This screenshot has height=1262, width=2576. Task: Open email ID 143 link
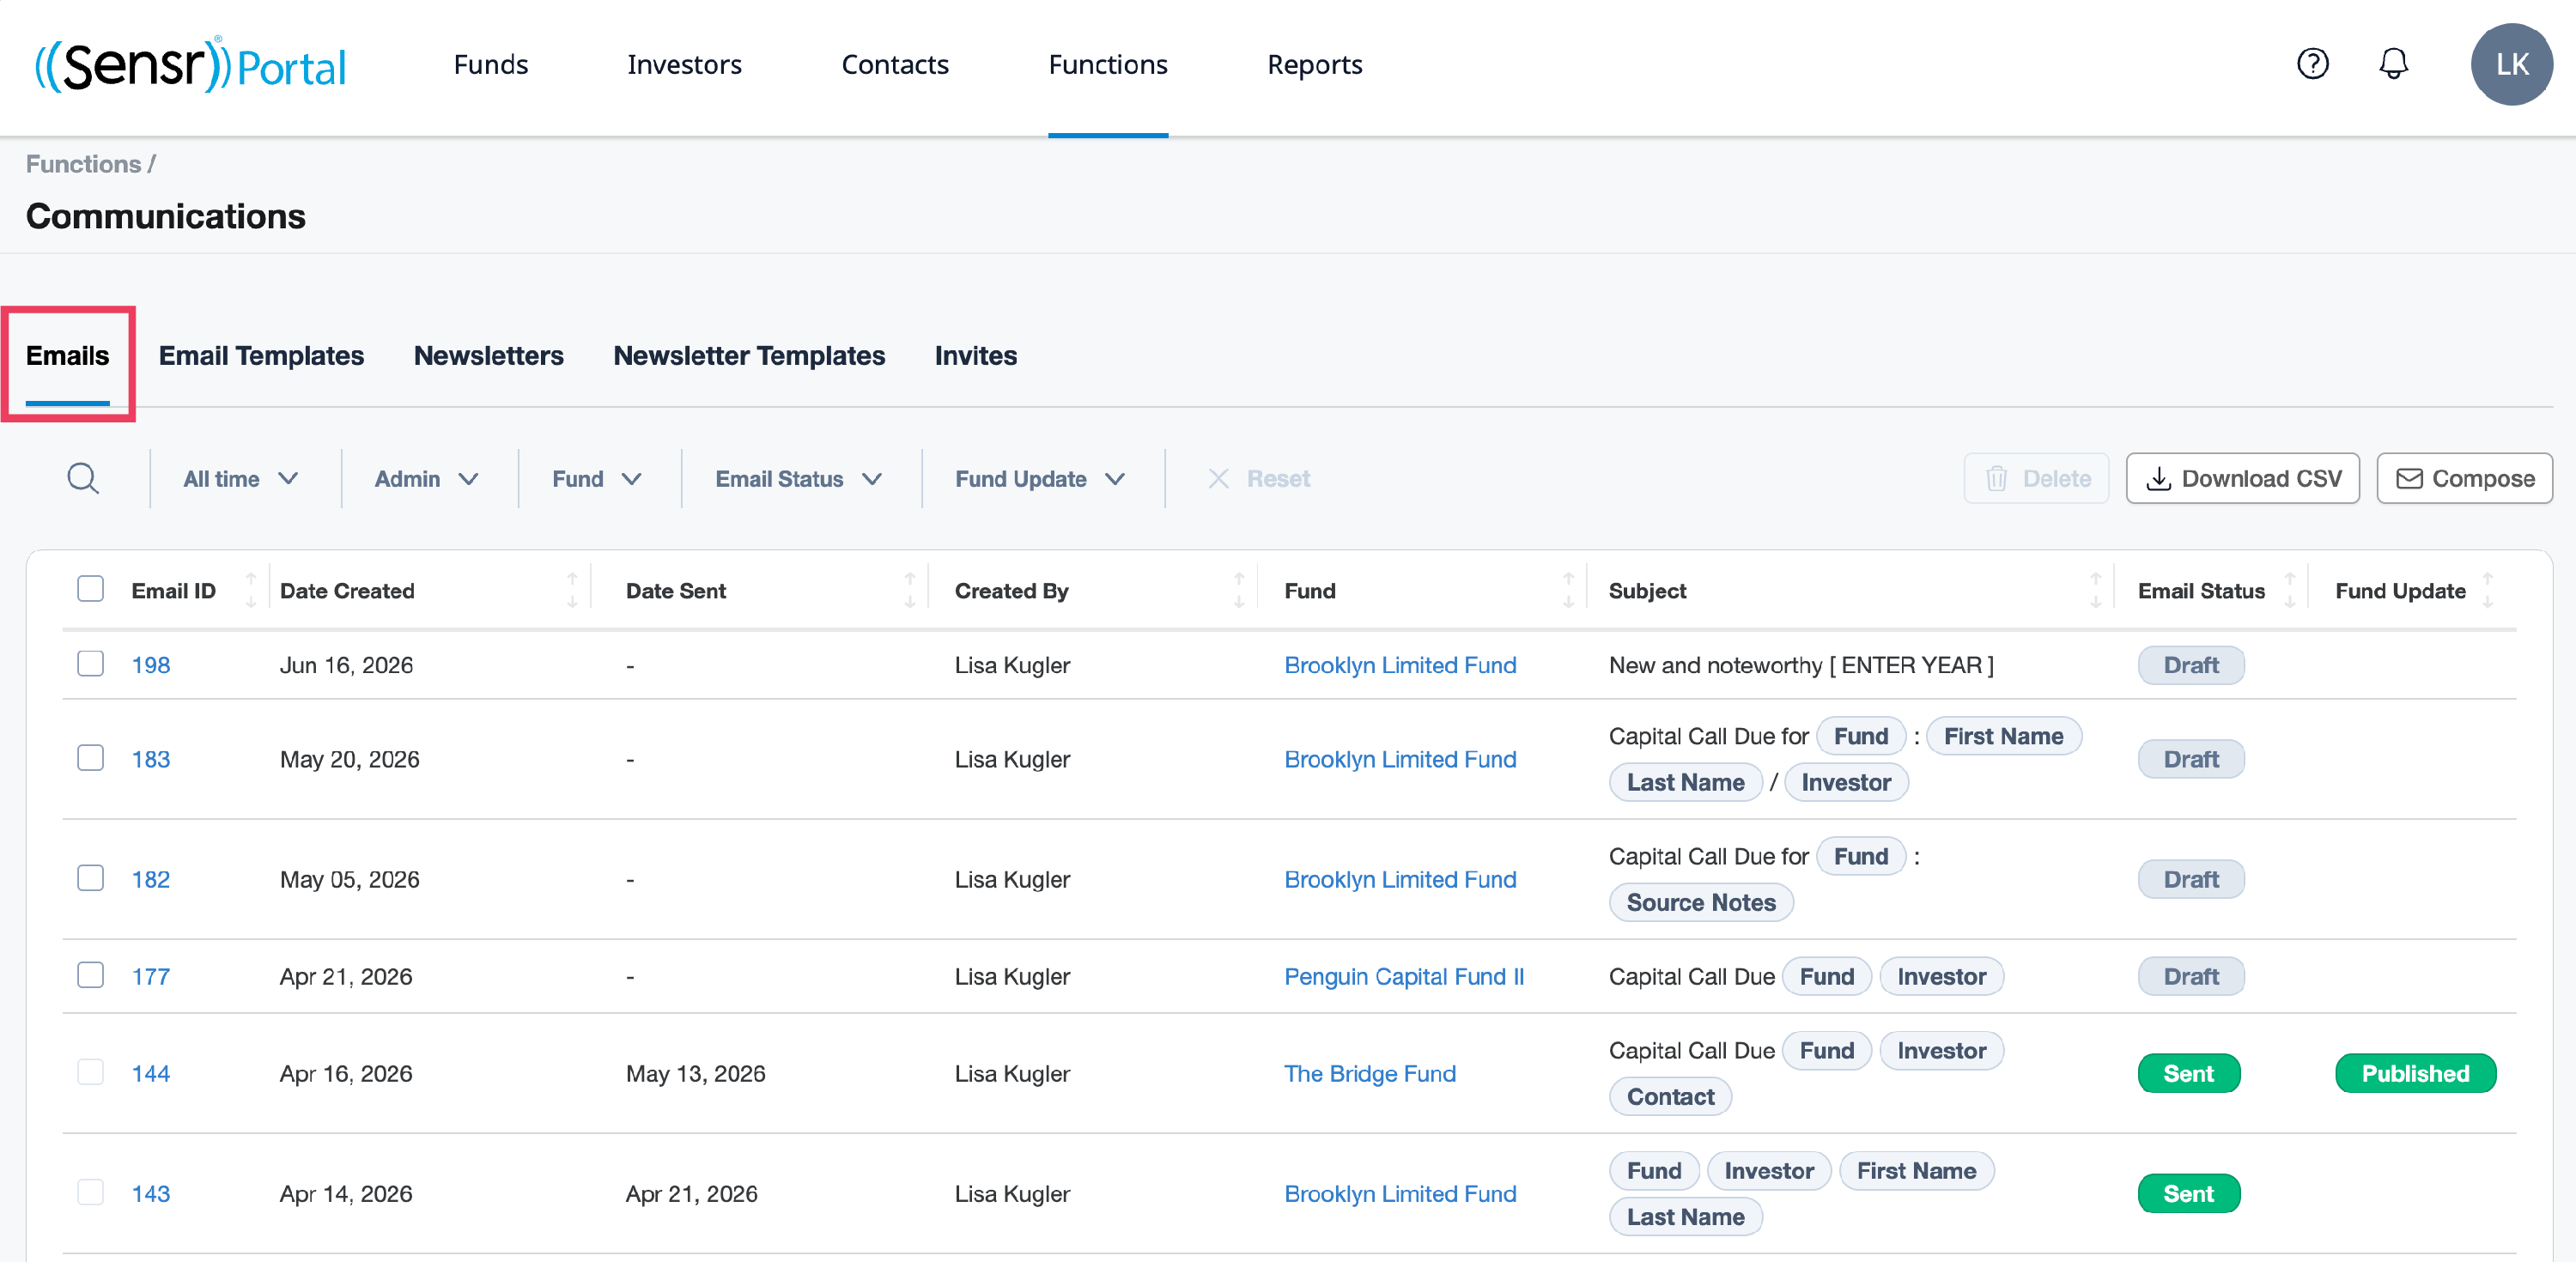[151, 1193]
